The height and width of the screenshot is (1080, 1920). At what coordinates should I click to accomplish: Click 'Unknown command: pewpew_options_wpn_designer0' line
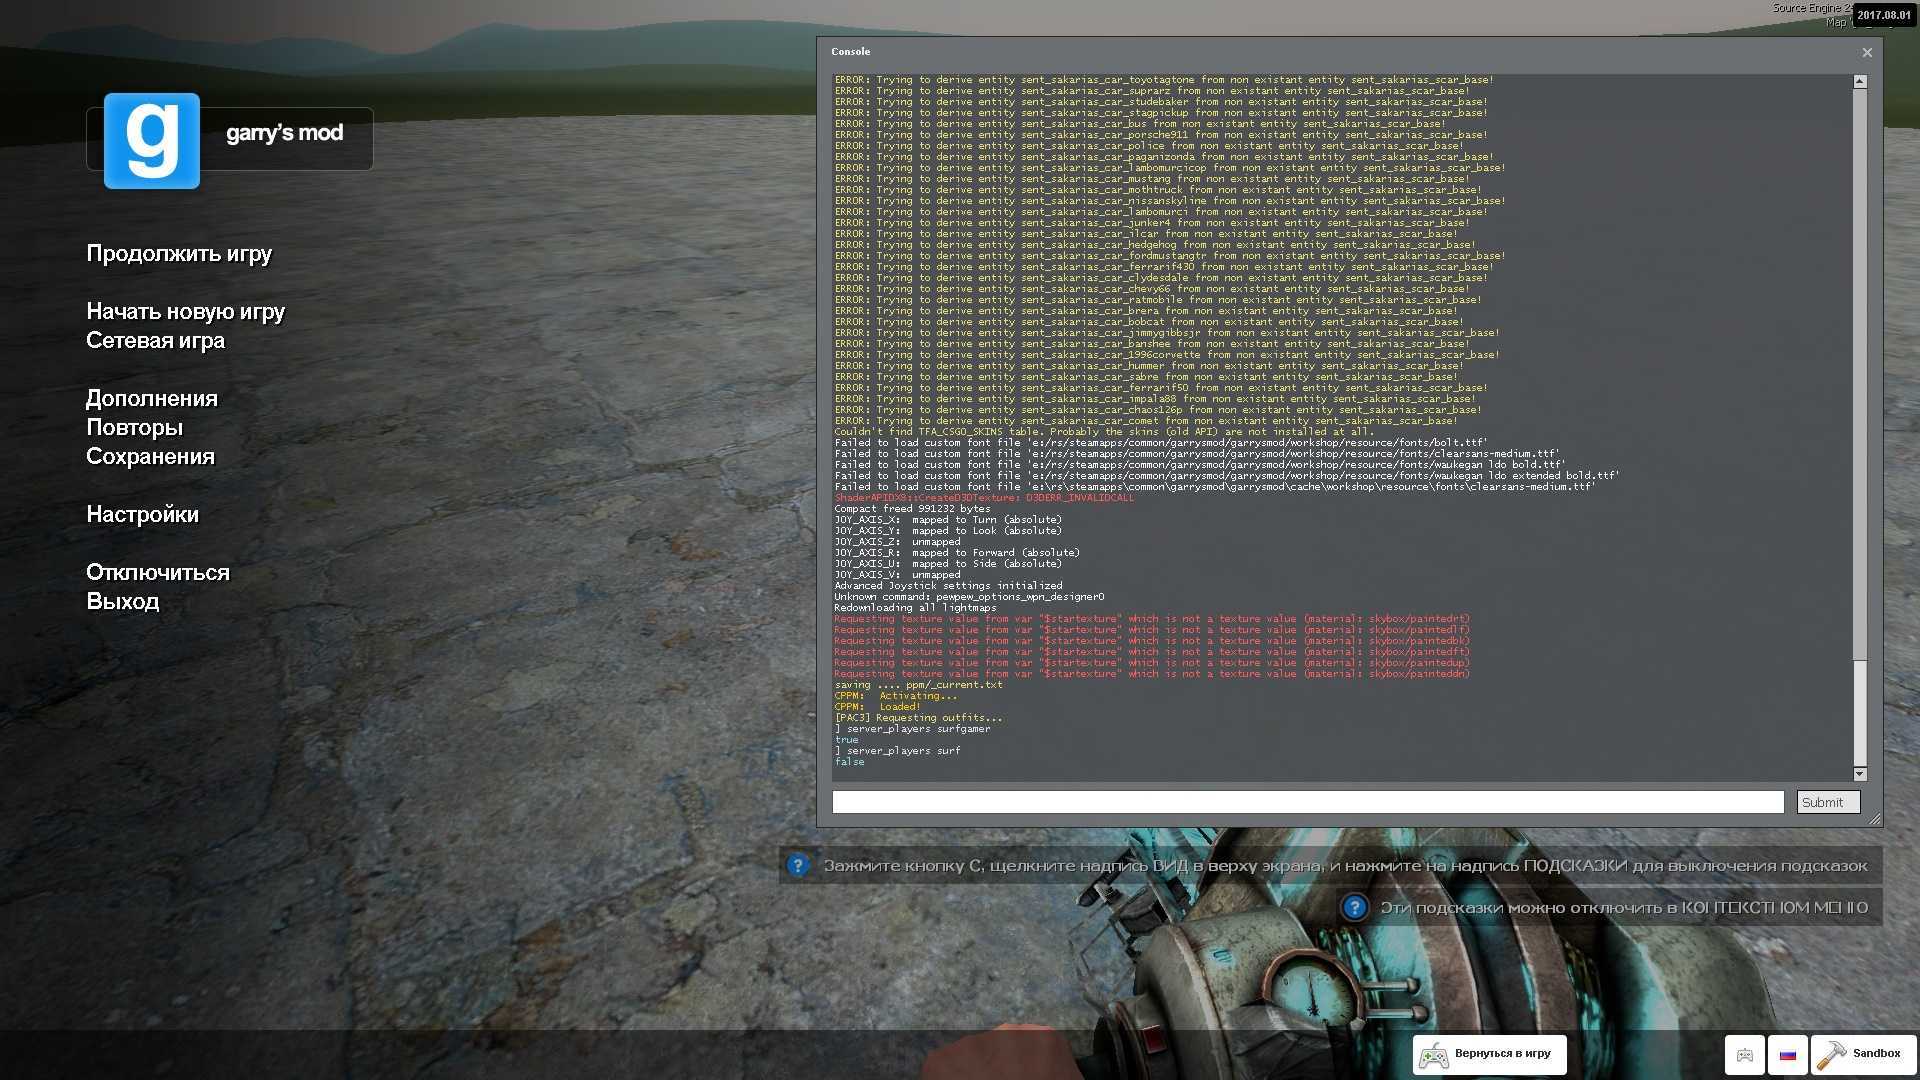969,597
